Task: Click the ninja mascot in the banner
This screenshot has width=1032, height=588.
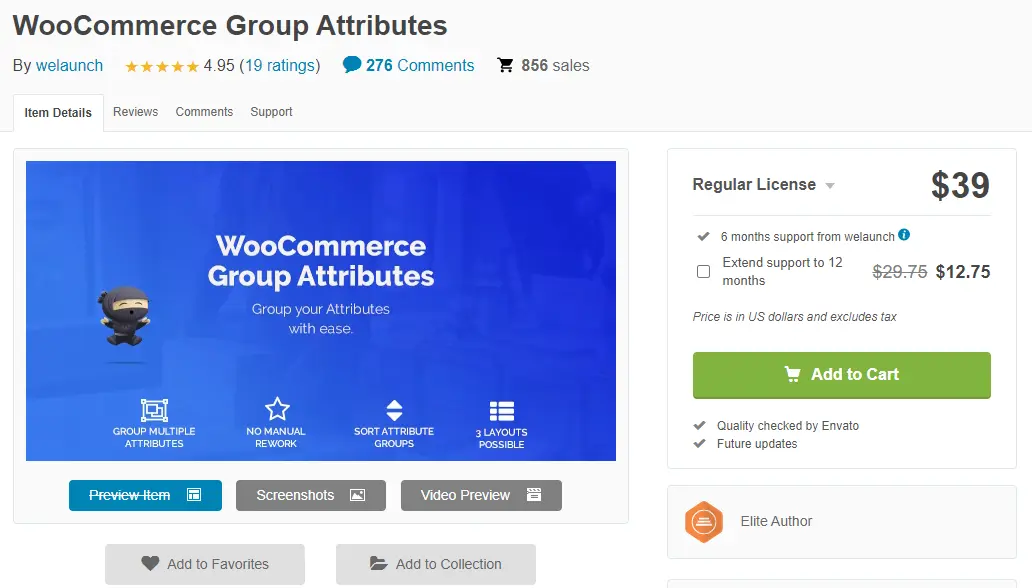Action: click(x=124, y=316)
